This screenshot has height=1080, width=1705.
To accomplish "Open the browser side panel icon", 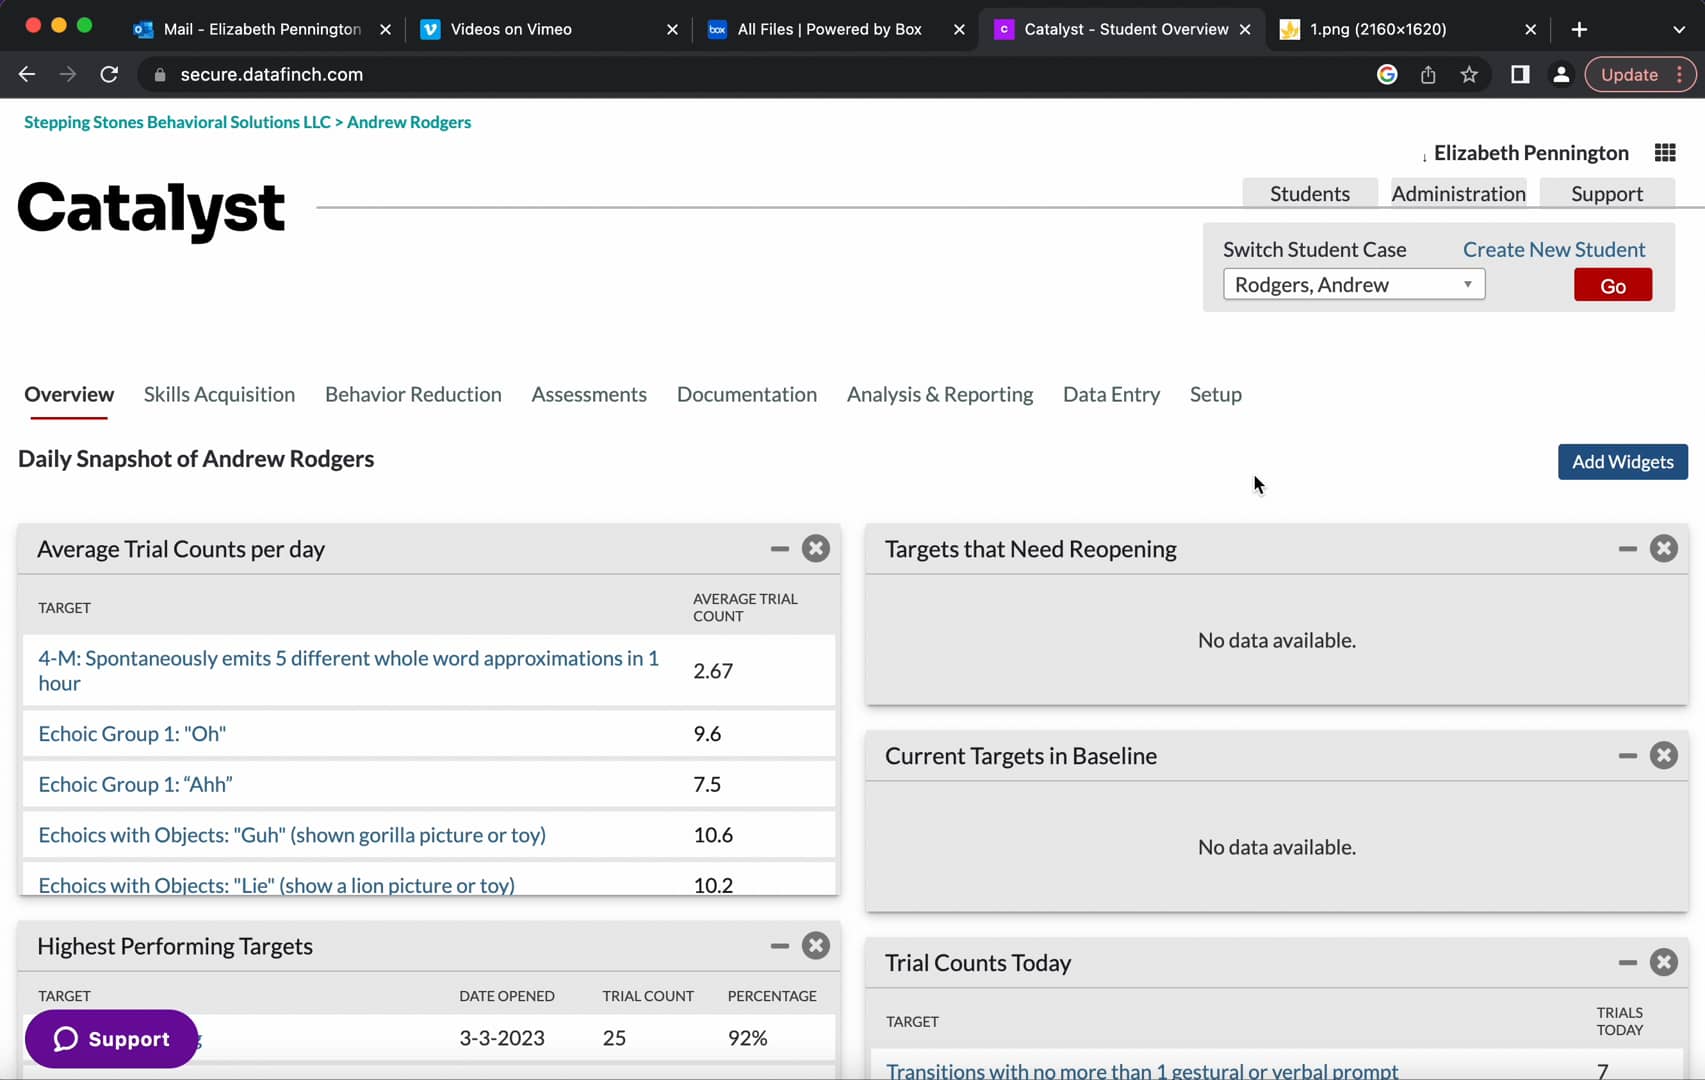I will (1520, 74).
